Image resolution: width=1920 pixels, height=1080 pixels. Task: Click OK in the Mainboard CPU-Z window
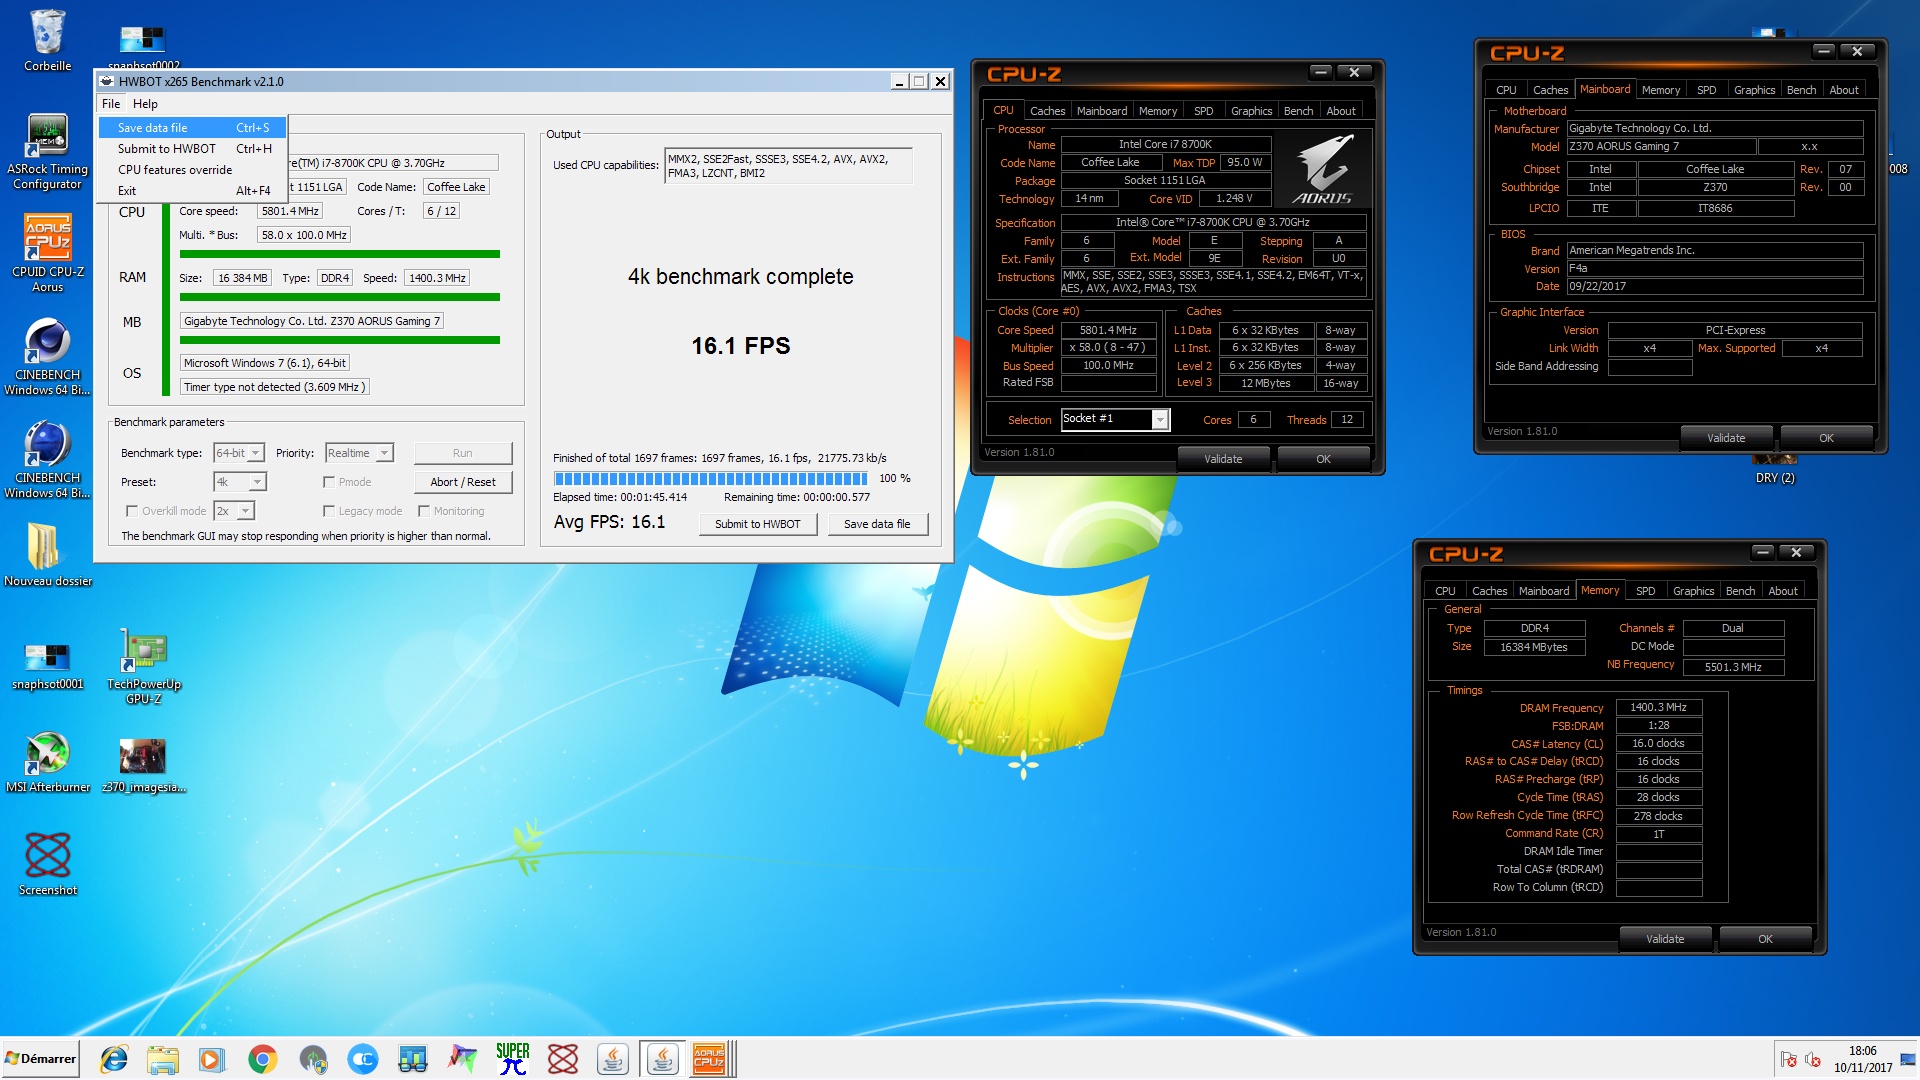[x=1826, y=438]
